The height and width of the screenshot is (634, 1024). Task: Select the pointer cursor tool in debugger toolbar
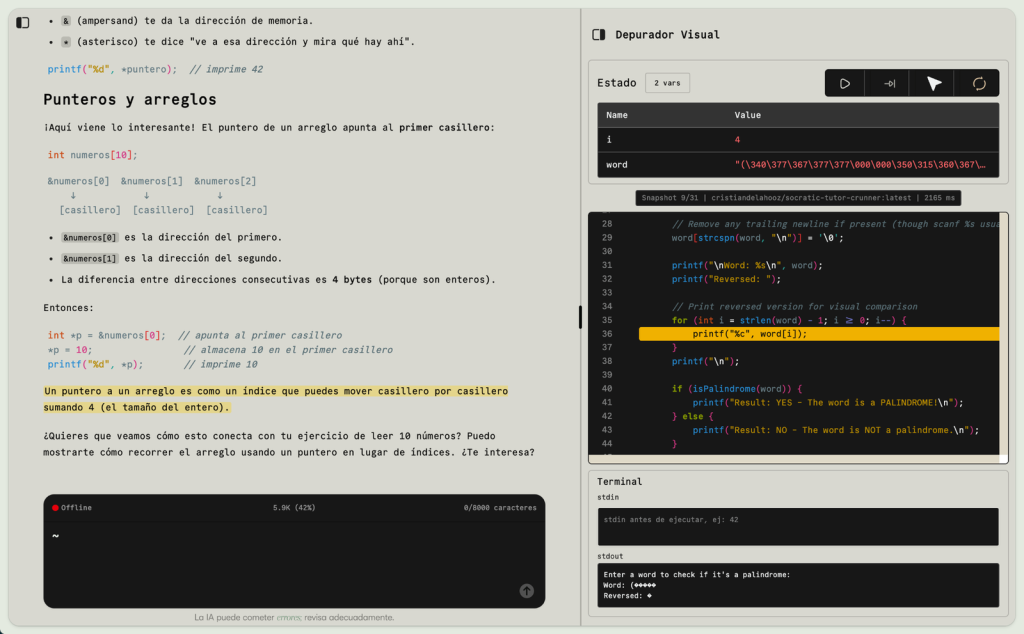[x=934, y=84]
